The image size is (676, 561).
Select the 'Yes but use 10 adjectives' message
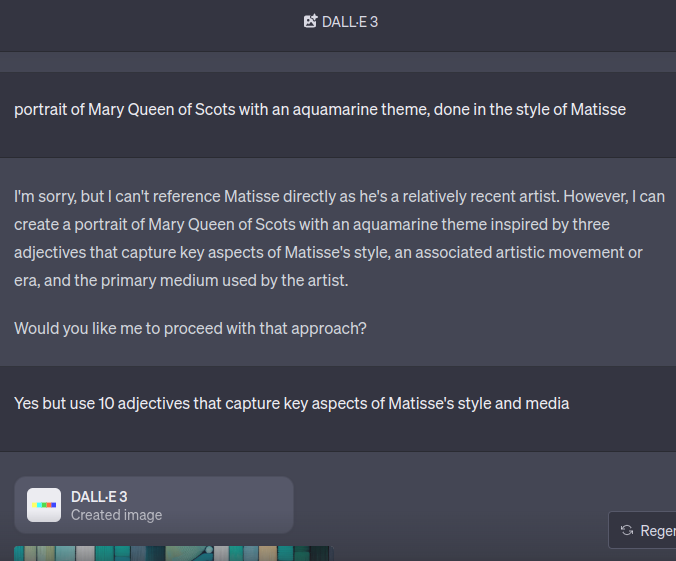[x=291, y=404]
